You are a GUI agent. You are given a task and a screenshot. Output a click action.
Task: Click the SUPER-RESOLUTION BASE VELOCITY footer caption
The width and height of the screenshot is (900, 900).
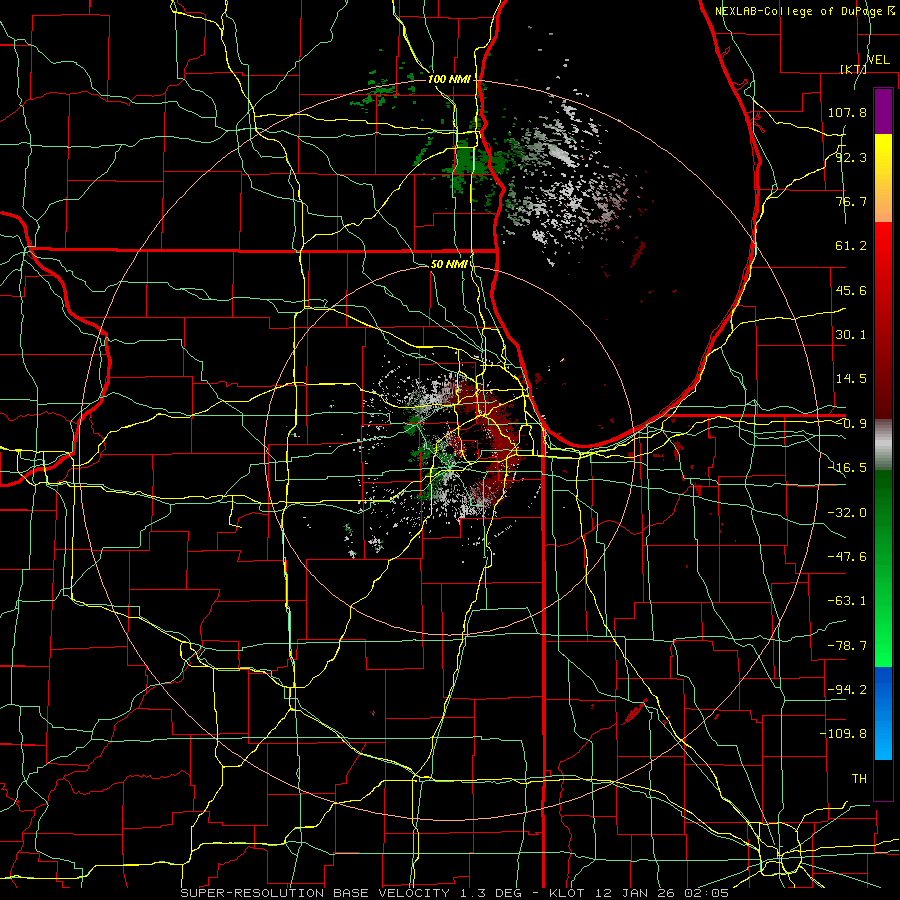455,893
